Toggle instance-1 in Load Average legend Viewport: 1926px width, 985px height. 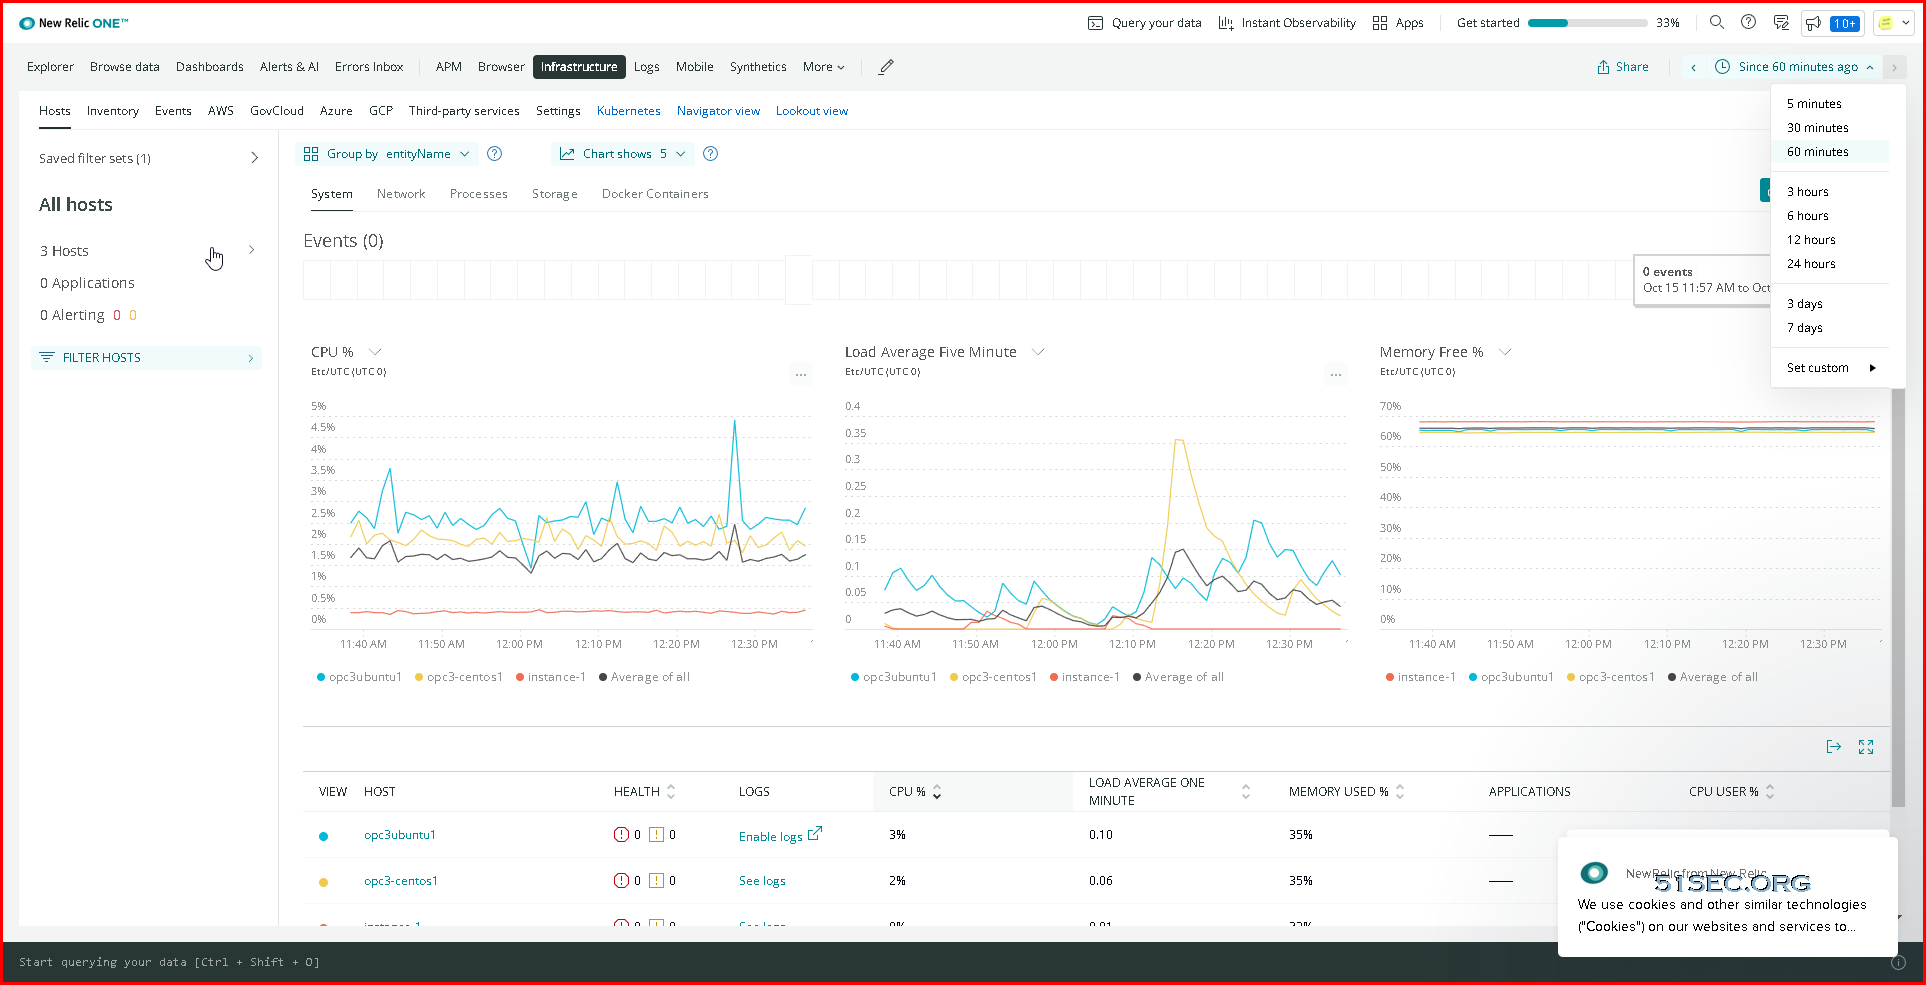[1085, 677]
